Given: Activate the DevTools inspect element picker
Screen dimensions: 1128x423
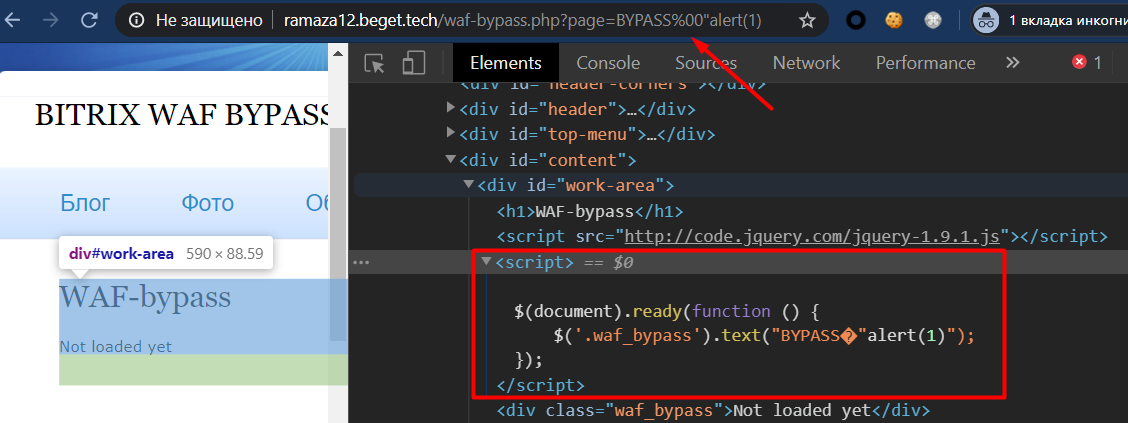Looking at the screenshot, I should (x=374, y=63).
